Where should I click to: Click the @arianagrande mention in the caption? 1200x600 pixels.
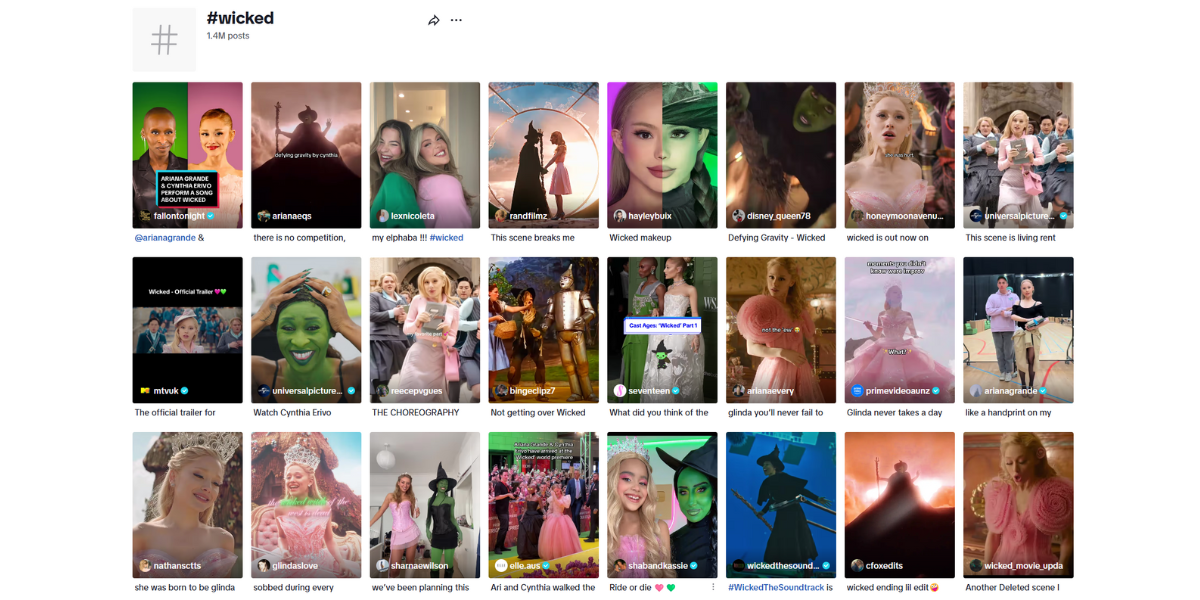tap(165, 238)
